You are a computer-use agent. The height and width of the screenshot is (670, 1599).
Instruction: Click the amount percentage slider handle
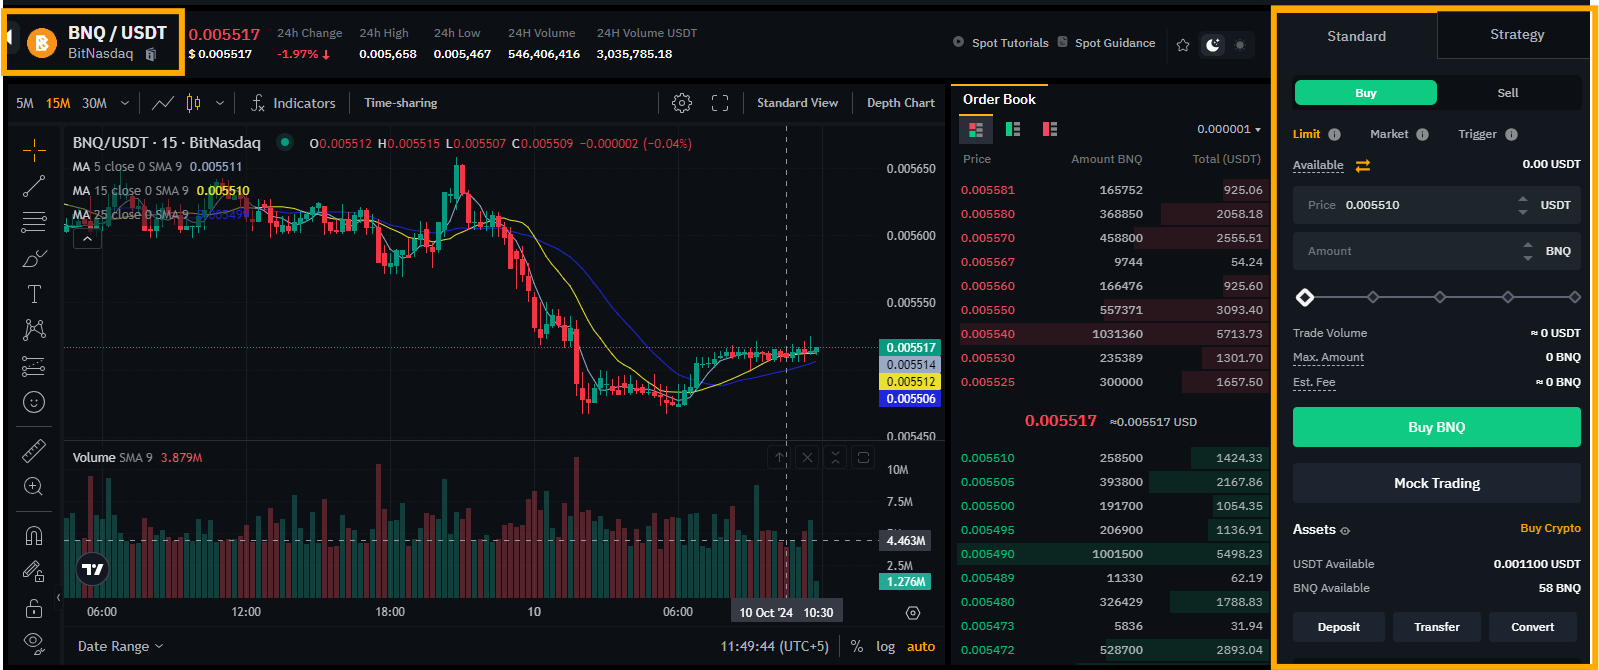[1305, 297]
